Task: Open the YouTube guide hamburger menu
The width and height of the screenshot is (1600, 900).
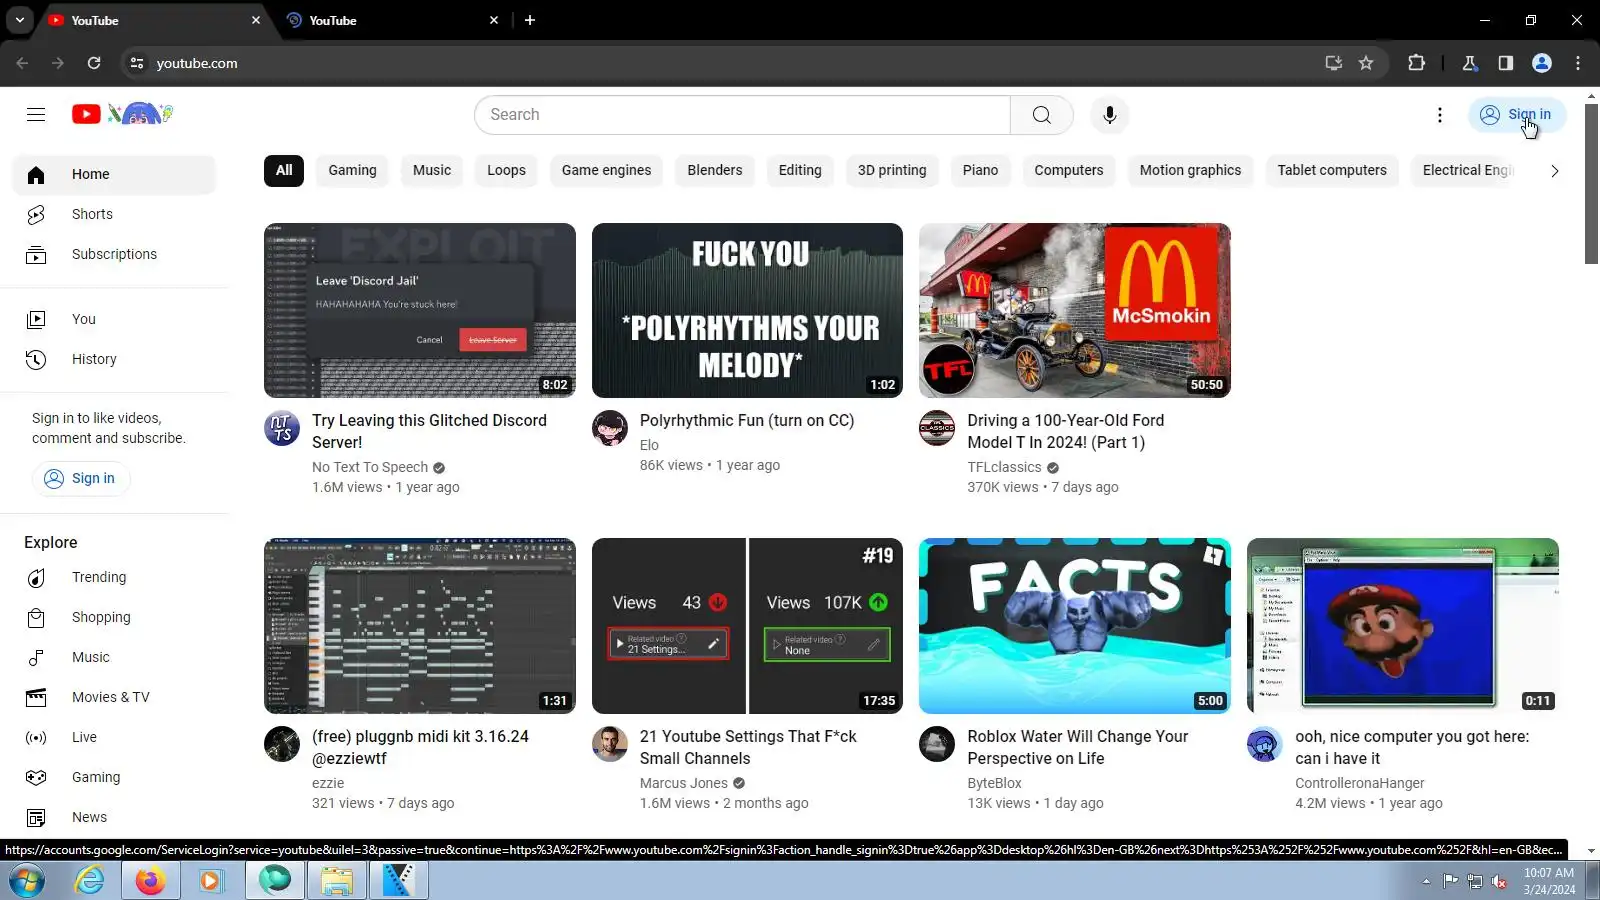Action: point(36,115)
